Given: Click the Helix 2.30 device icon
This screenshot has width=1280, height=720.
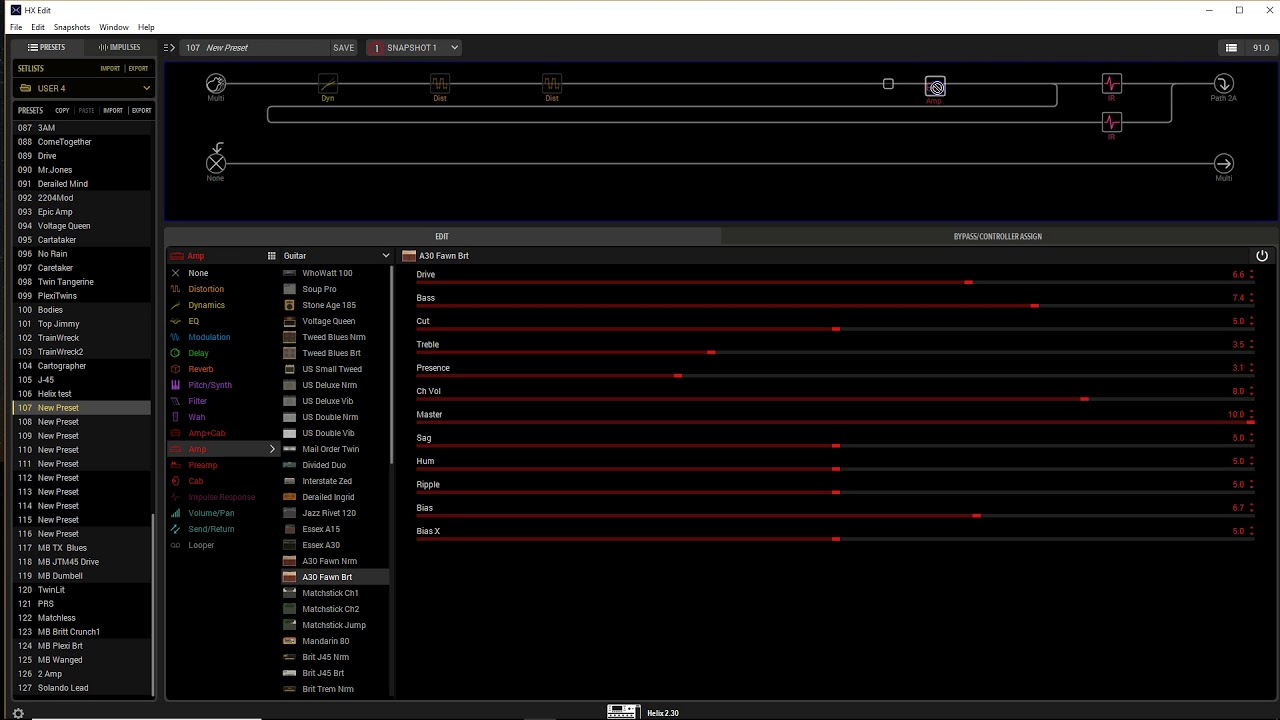Looking at the screenshot, I should (x=622, y=712).
